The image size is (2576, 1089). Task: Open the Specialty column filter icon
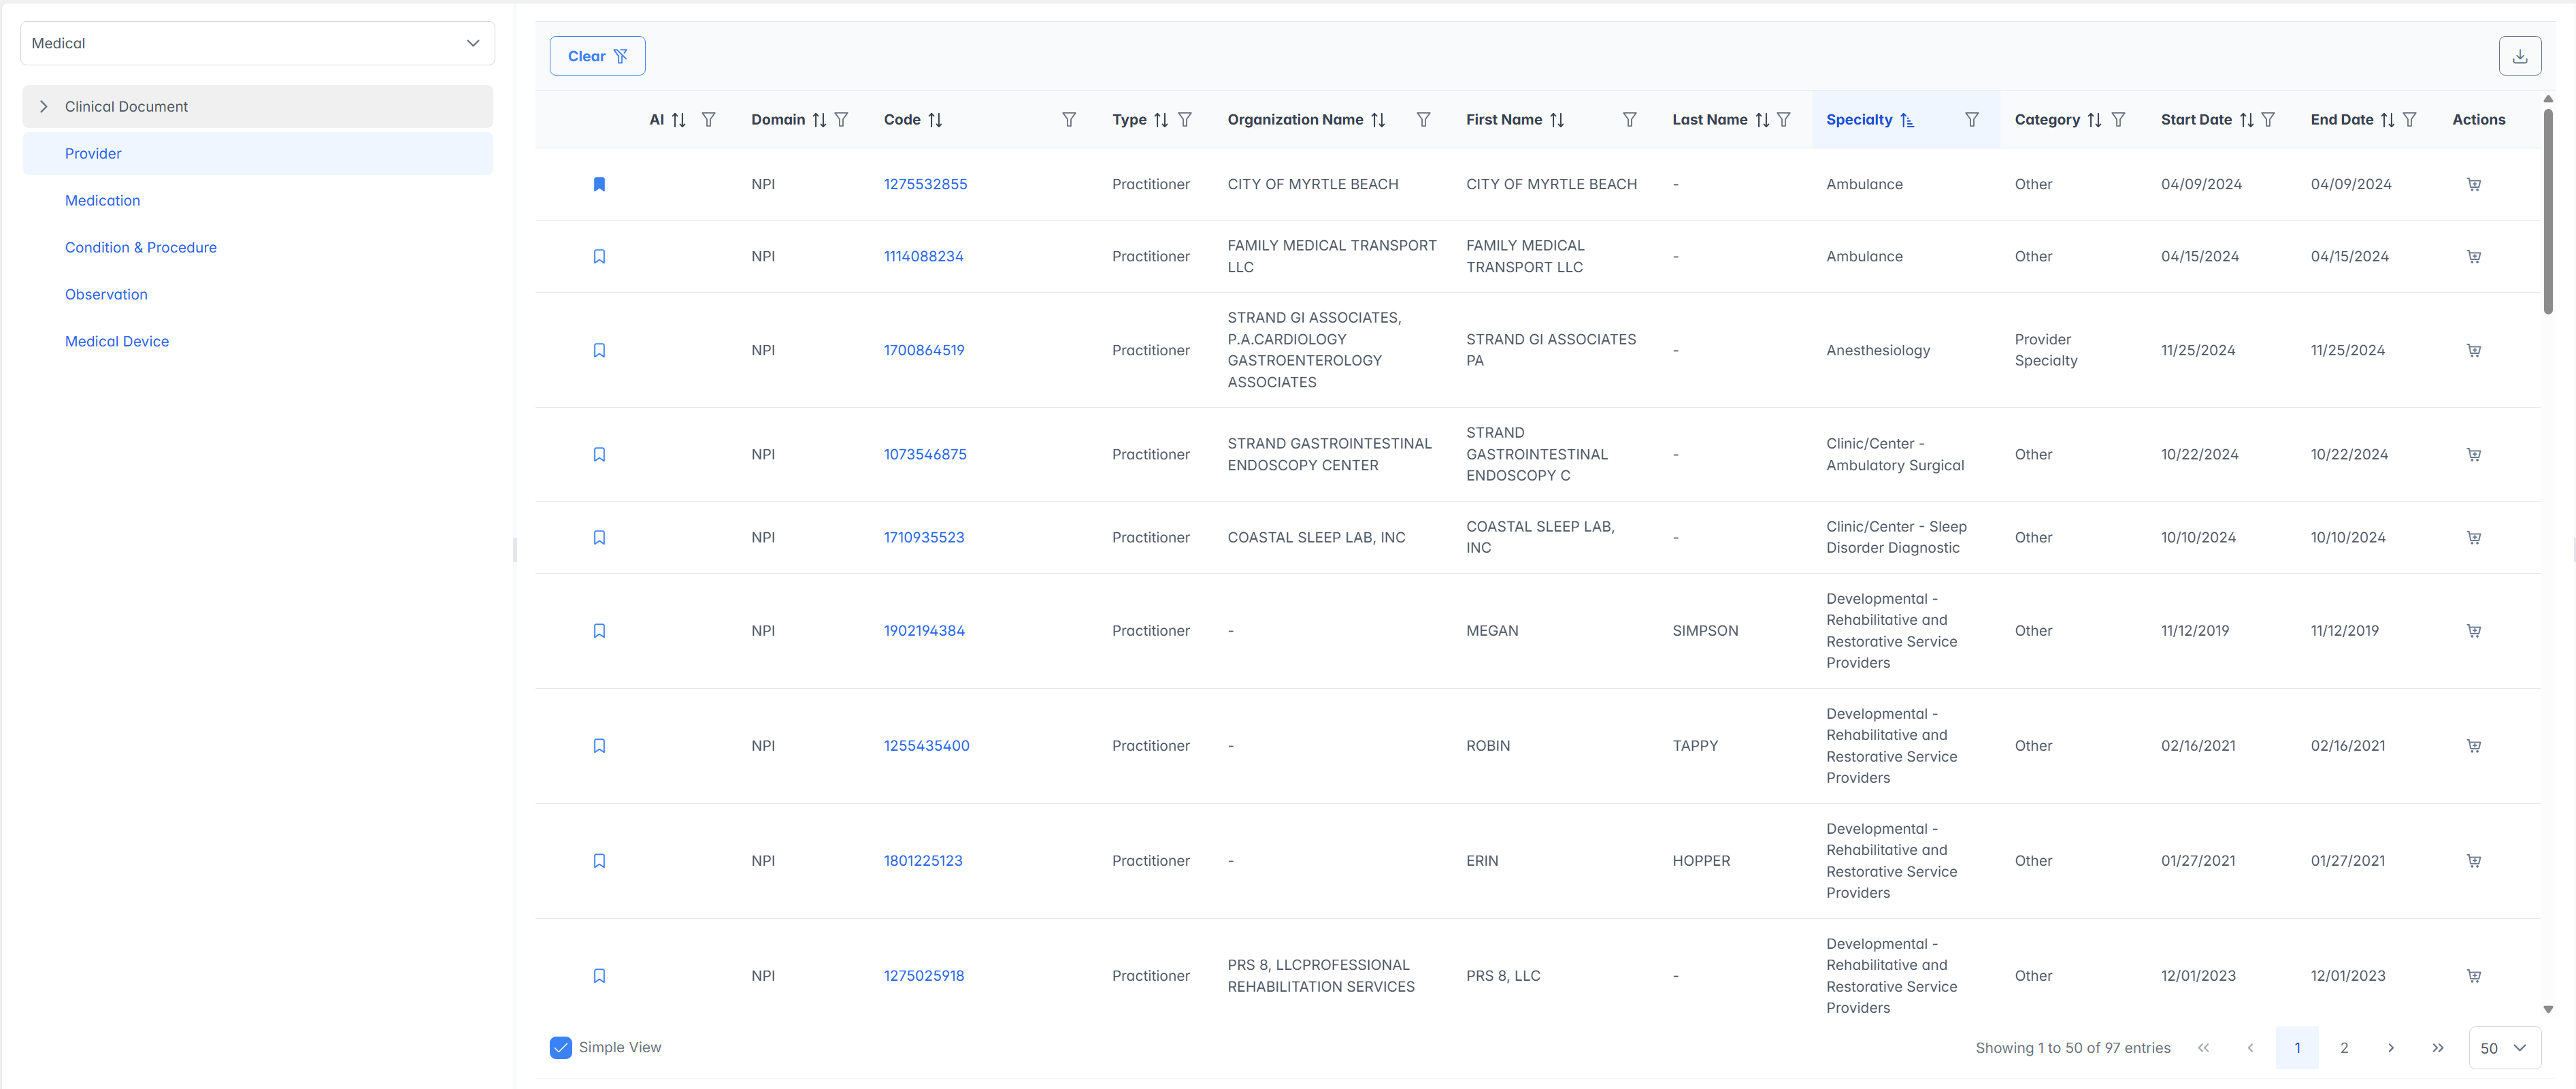coord(1971,120)
